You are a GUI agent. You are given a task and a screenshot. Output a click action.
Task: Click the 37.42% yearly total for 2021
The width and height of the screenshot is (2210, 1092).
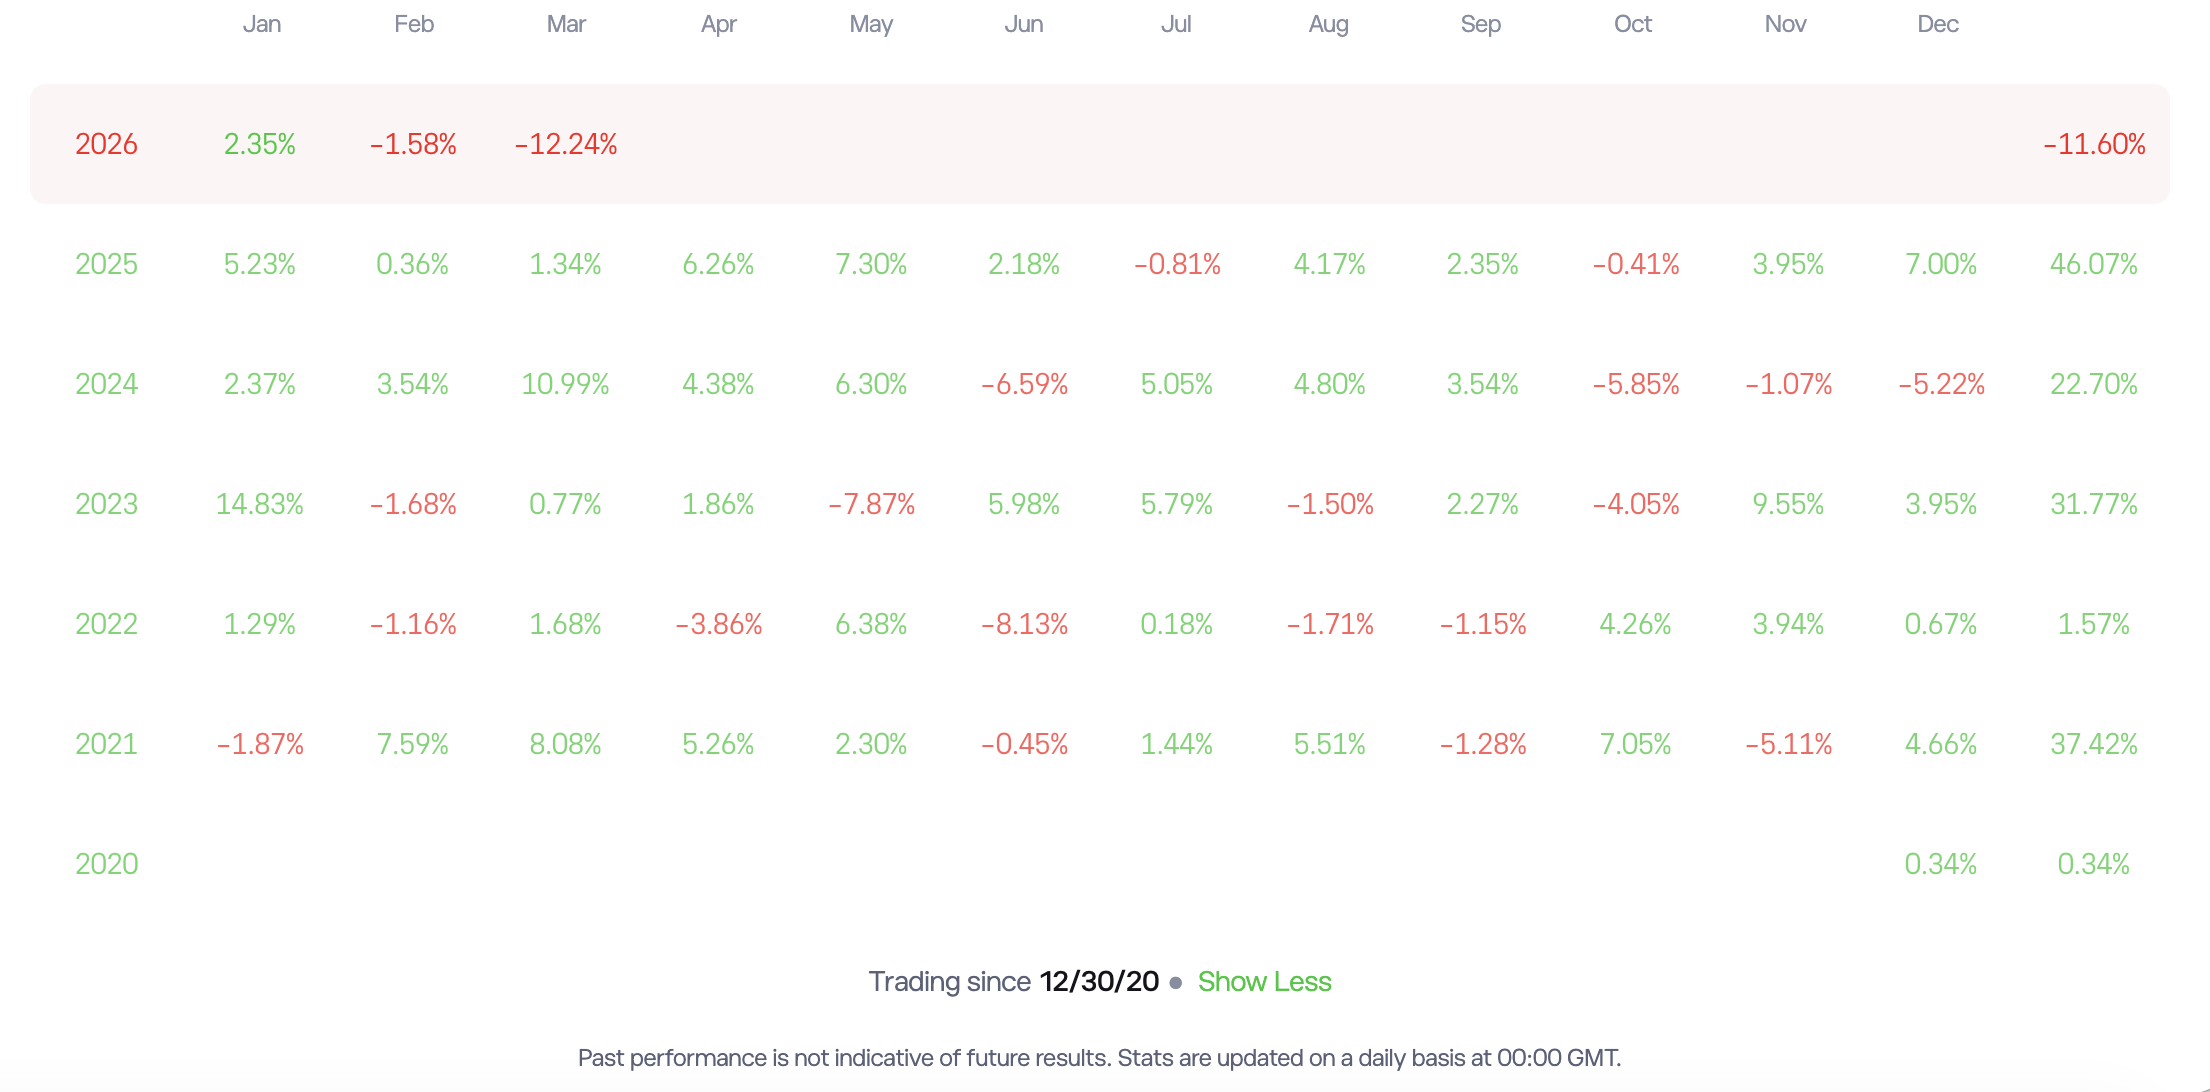point(2093,744)
